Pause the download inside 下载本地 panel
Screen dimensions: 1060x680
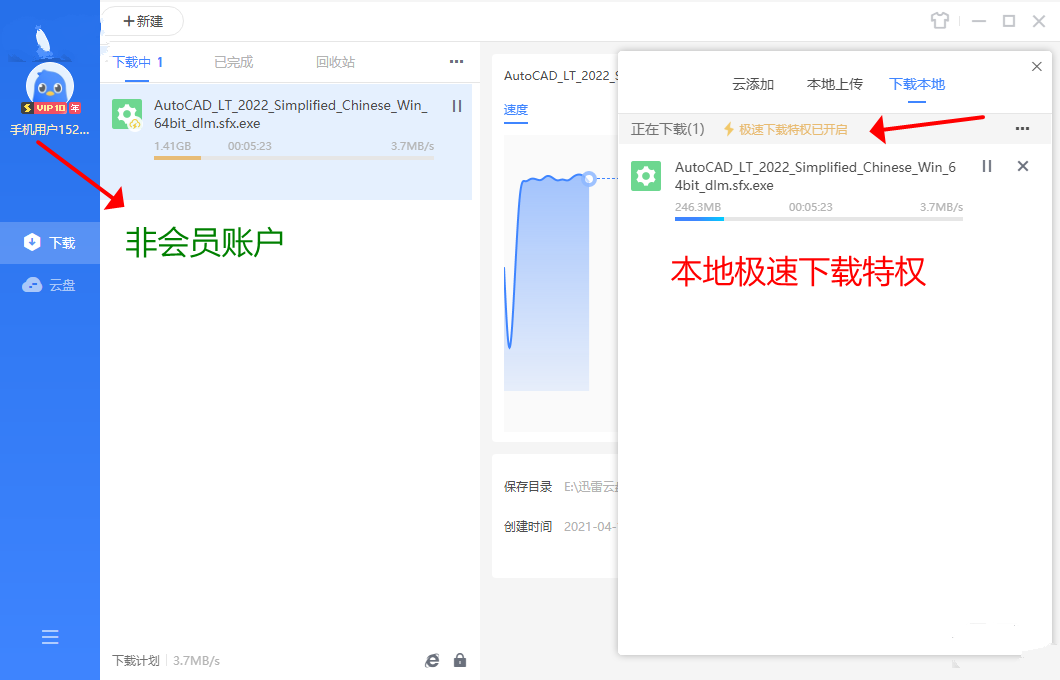point(986,166)
